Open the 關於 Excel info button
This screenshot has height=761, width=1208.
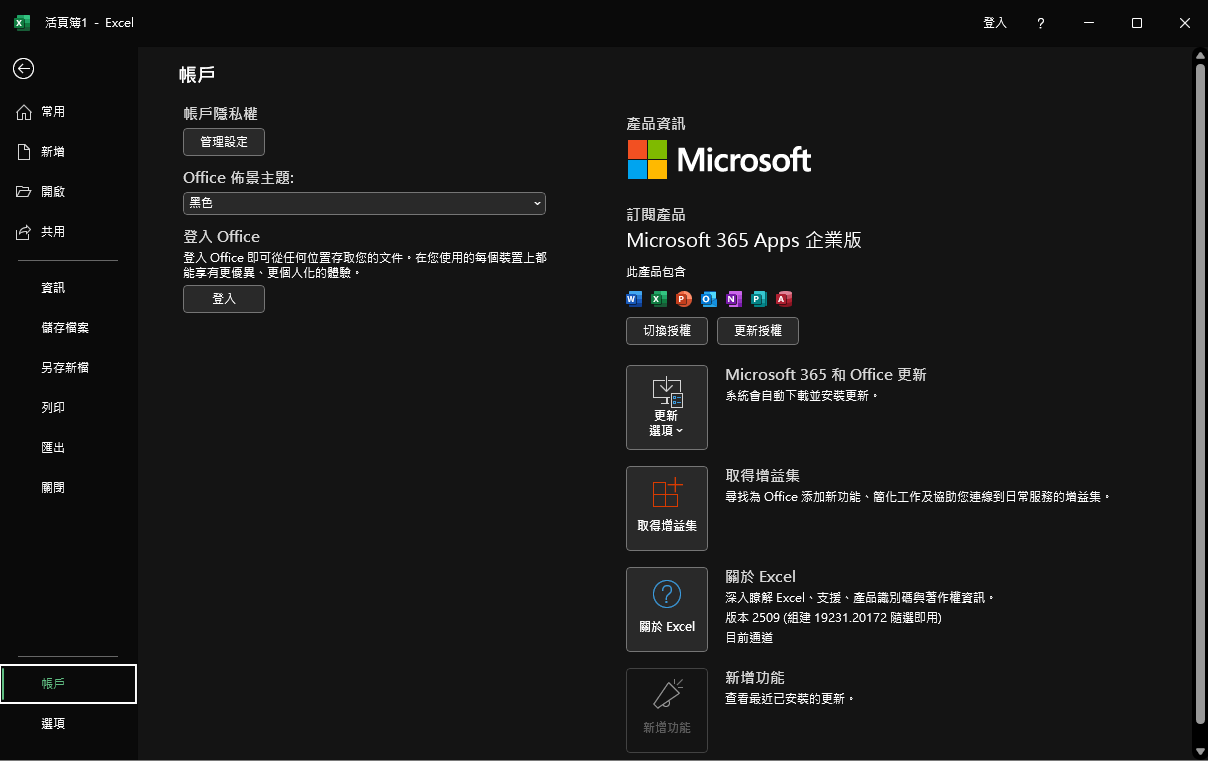[x=666, y=609]
